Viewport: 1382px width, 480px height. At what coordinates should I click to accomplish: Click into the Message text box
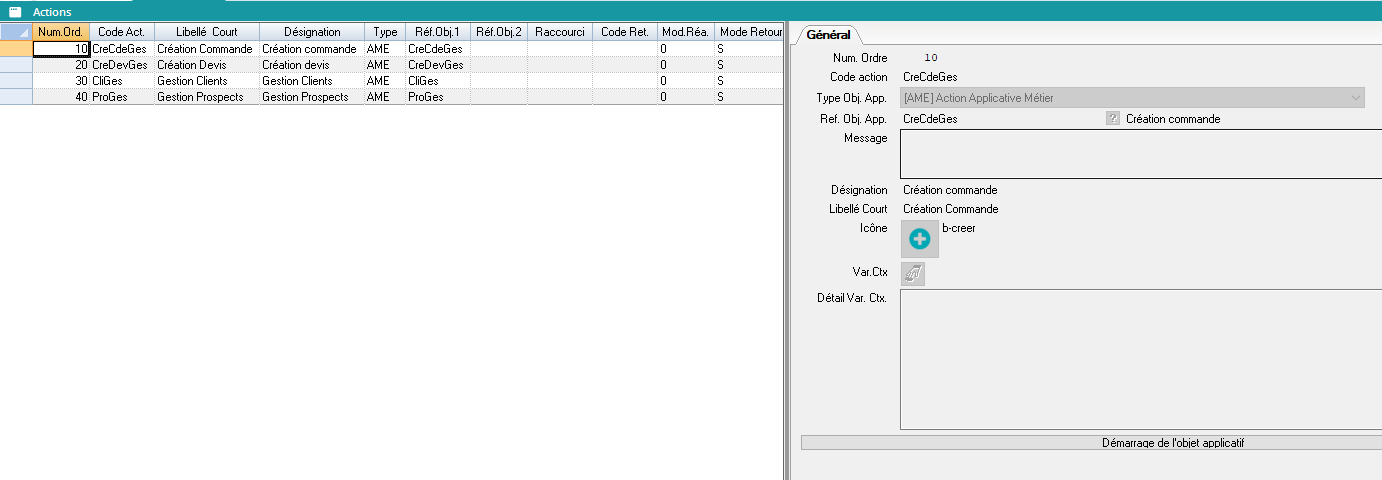point(1140,154)
